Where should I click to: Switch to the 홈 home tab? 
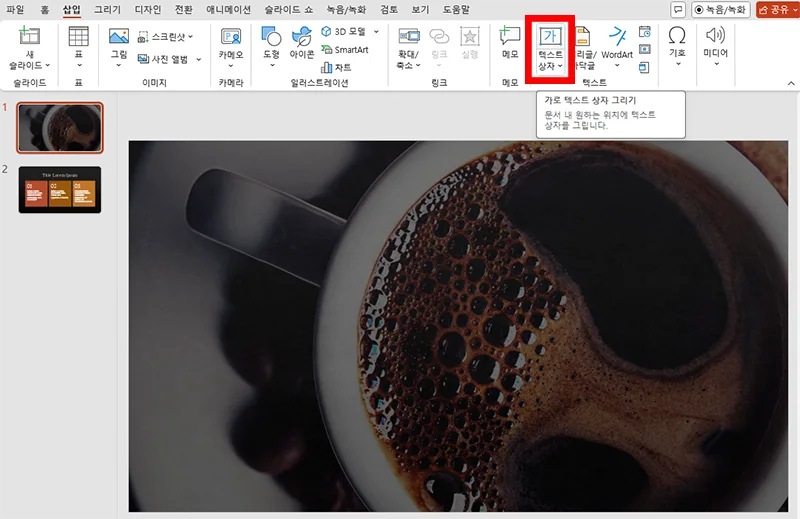pyautogui.click(x=44, y=10)
